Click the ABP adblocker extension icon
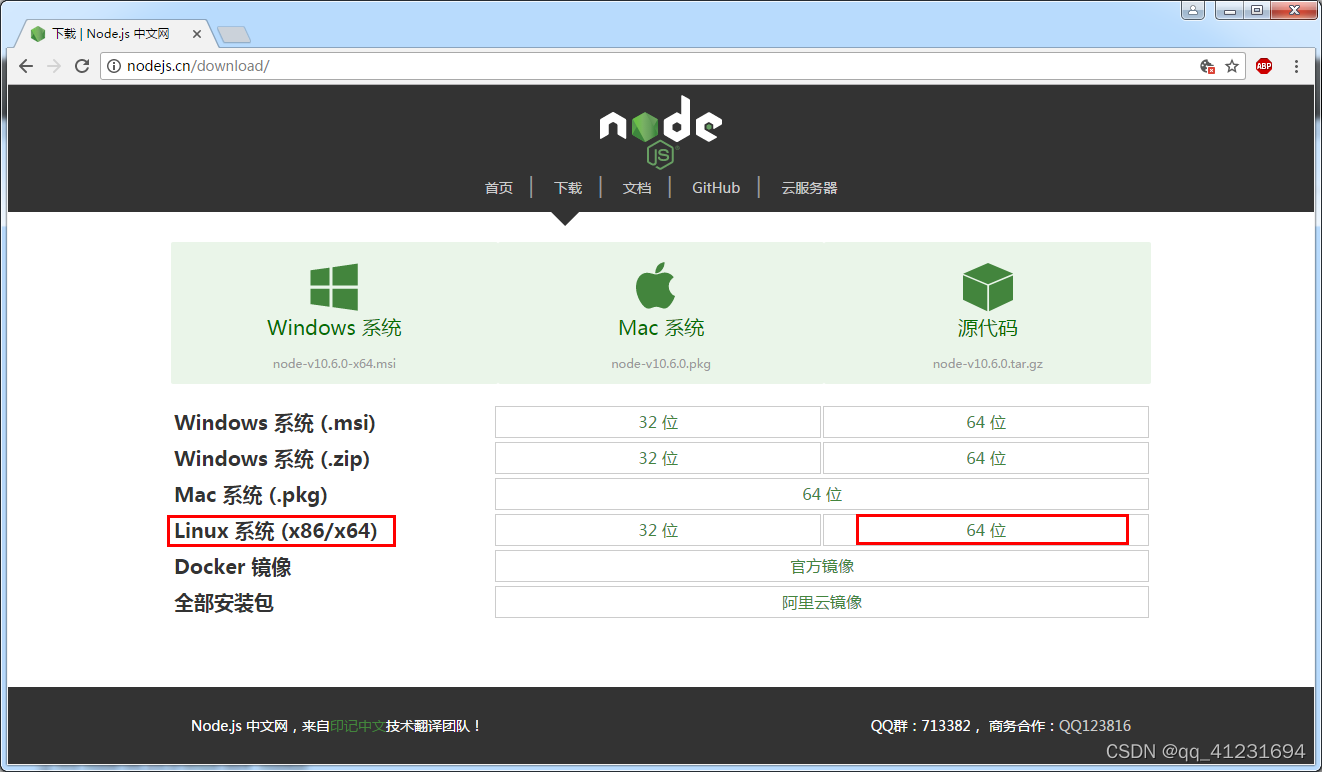Image resolution: width=1322 pixels, height=772 pixels. [x=1263, y=66]
